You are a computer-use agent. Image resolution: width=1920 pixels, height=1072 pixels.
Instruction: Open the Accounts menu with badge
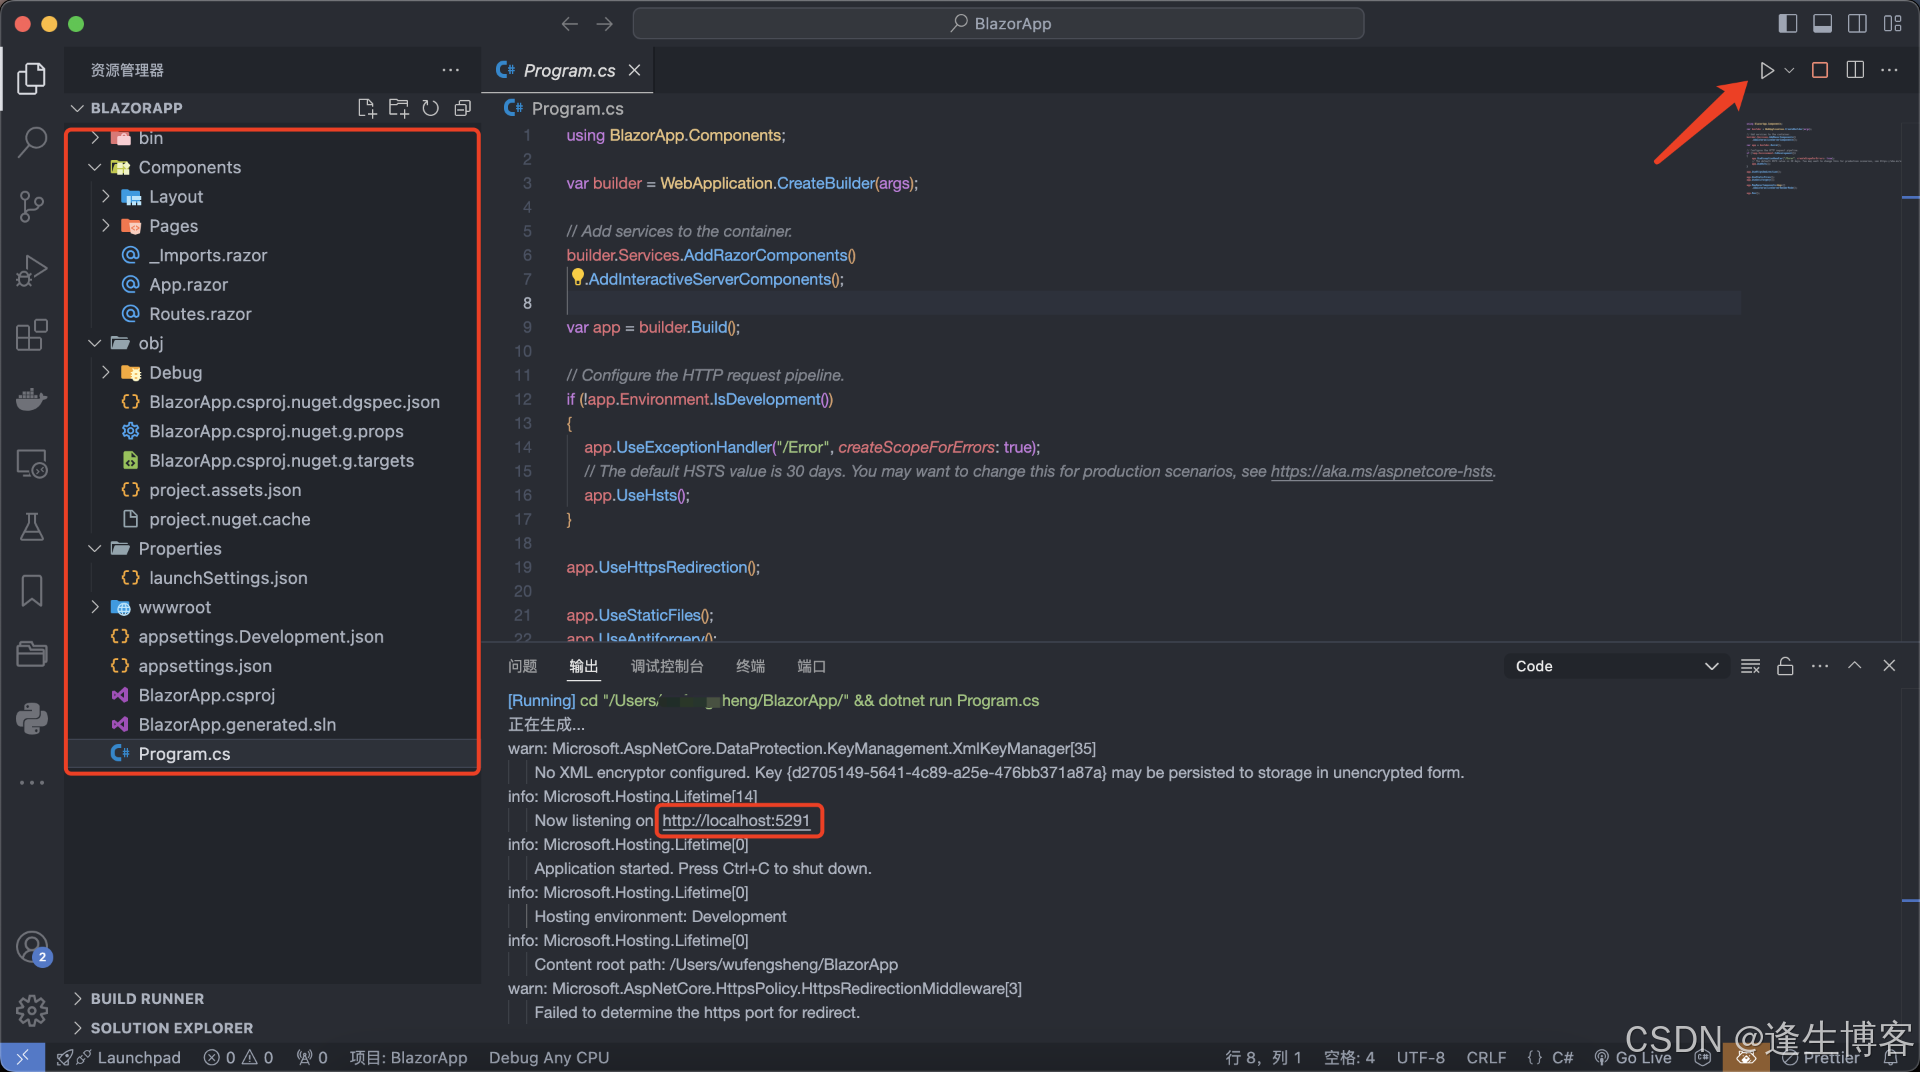pos(31,947)
